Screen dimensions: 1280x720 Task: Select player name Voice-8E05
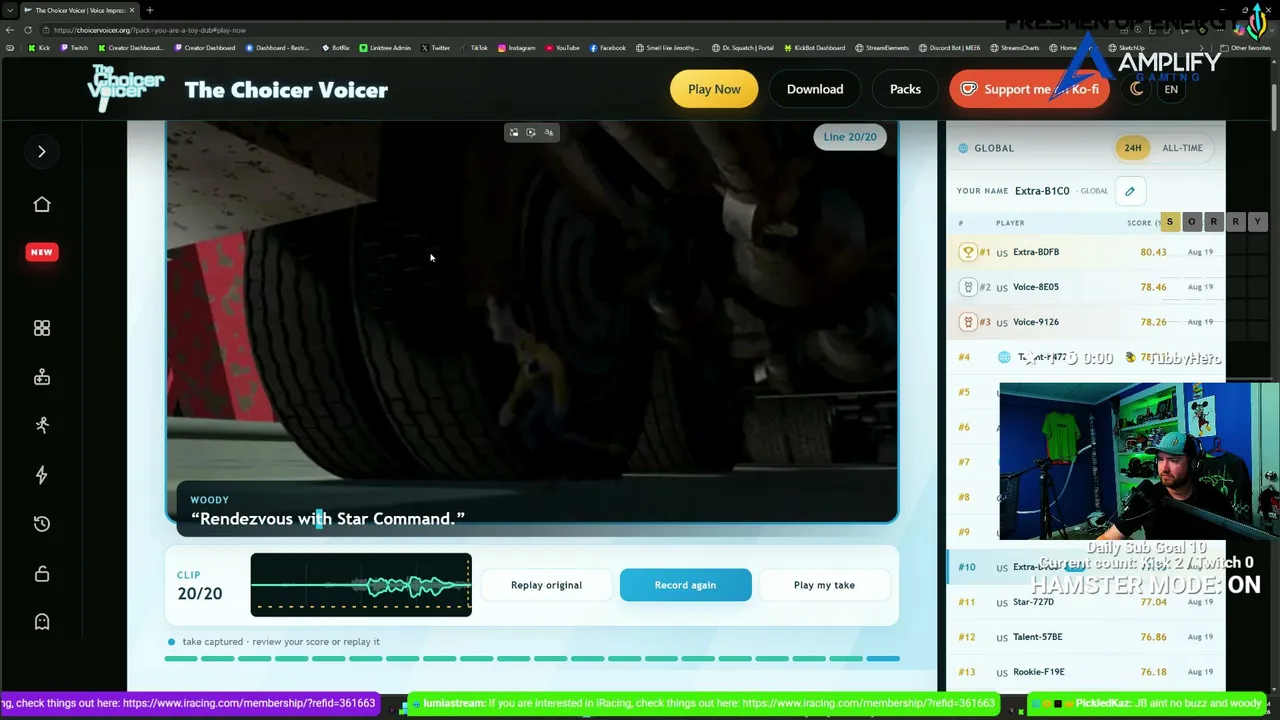1036,287
